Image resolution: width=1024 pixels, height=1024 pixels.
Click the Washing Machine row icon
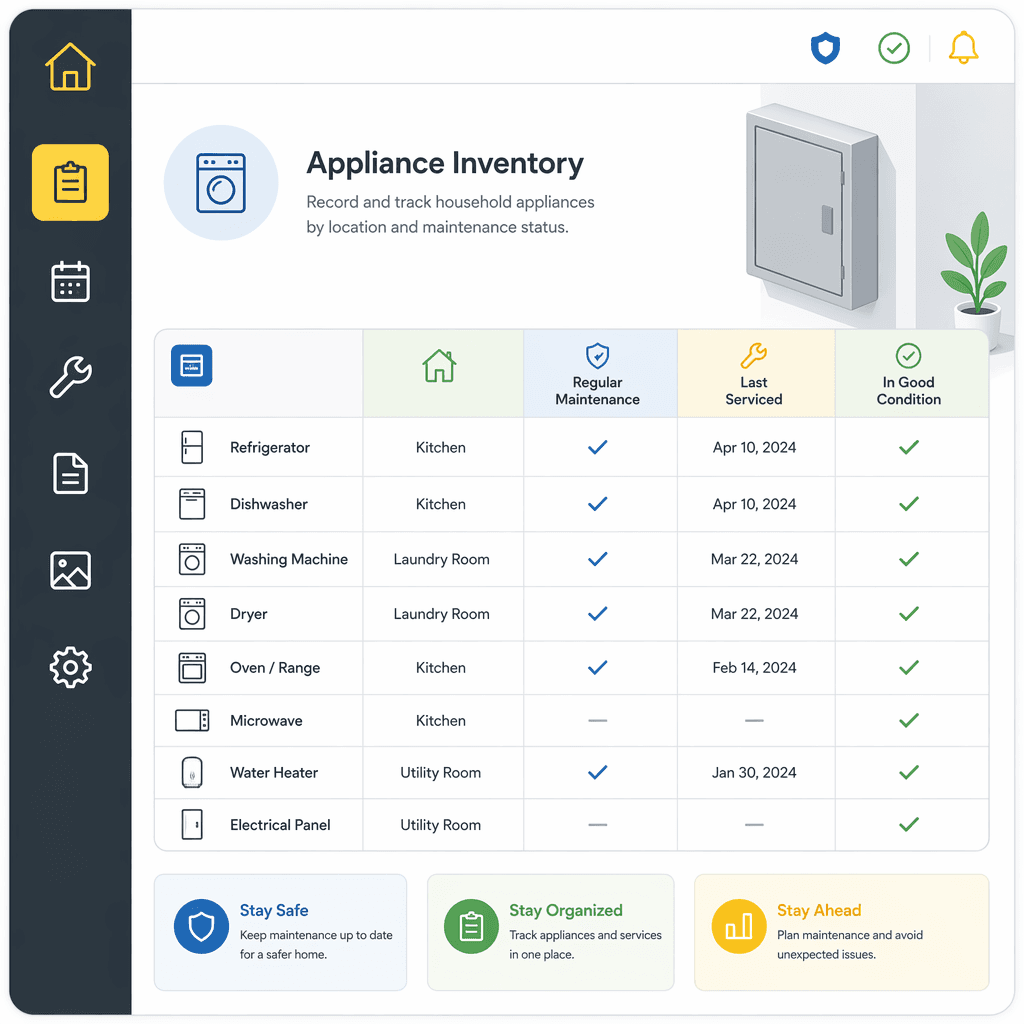[x=192, y=559]
